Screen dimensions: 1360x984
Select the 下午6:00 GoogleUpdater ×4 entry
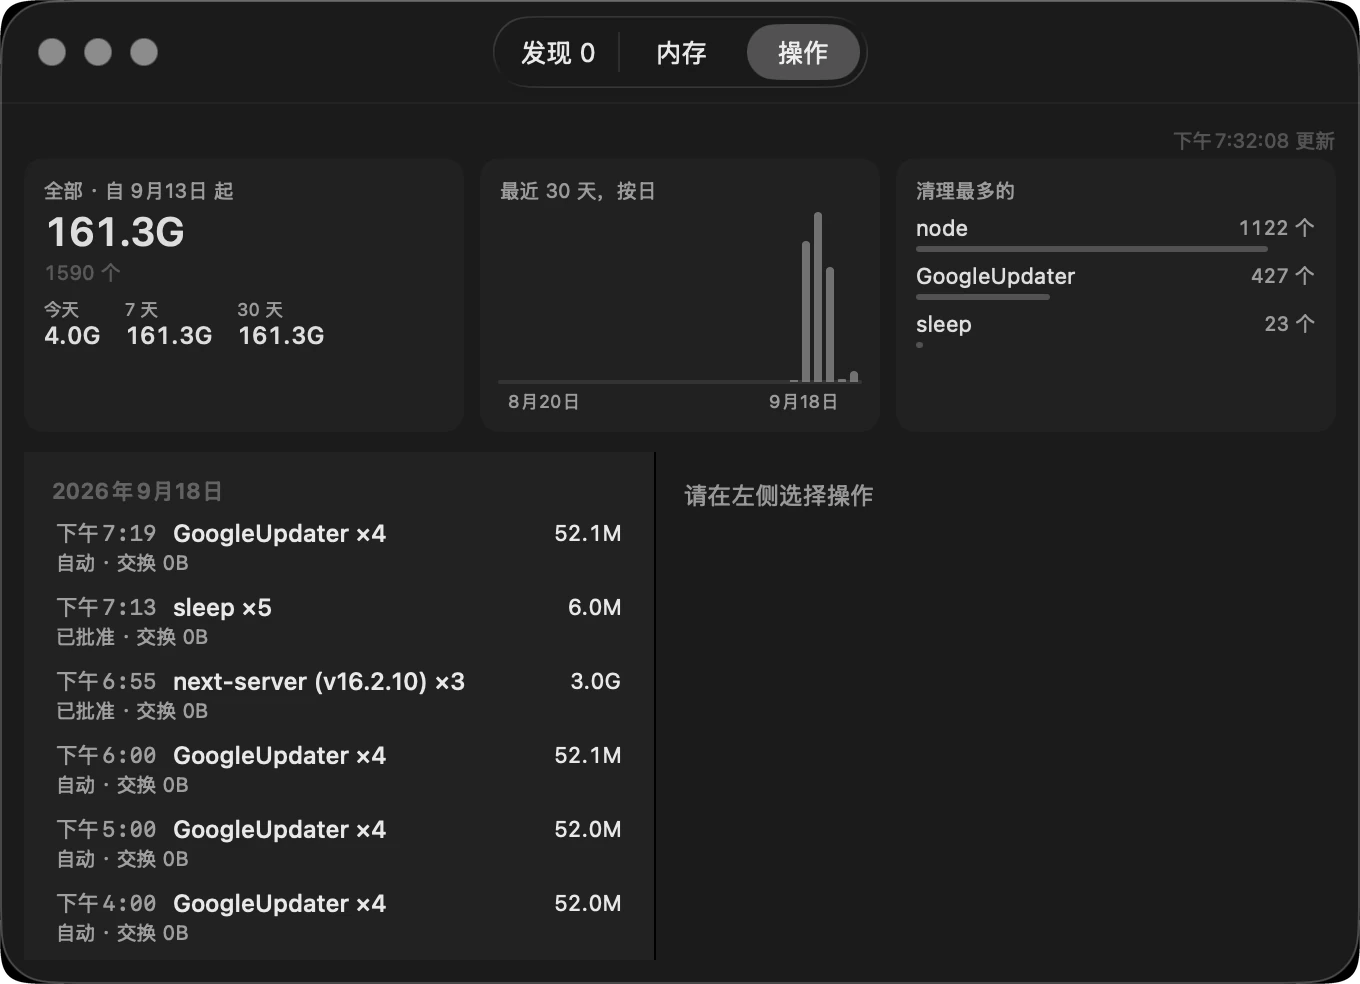(x=339, y=769)
